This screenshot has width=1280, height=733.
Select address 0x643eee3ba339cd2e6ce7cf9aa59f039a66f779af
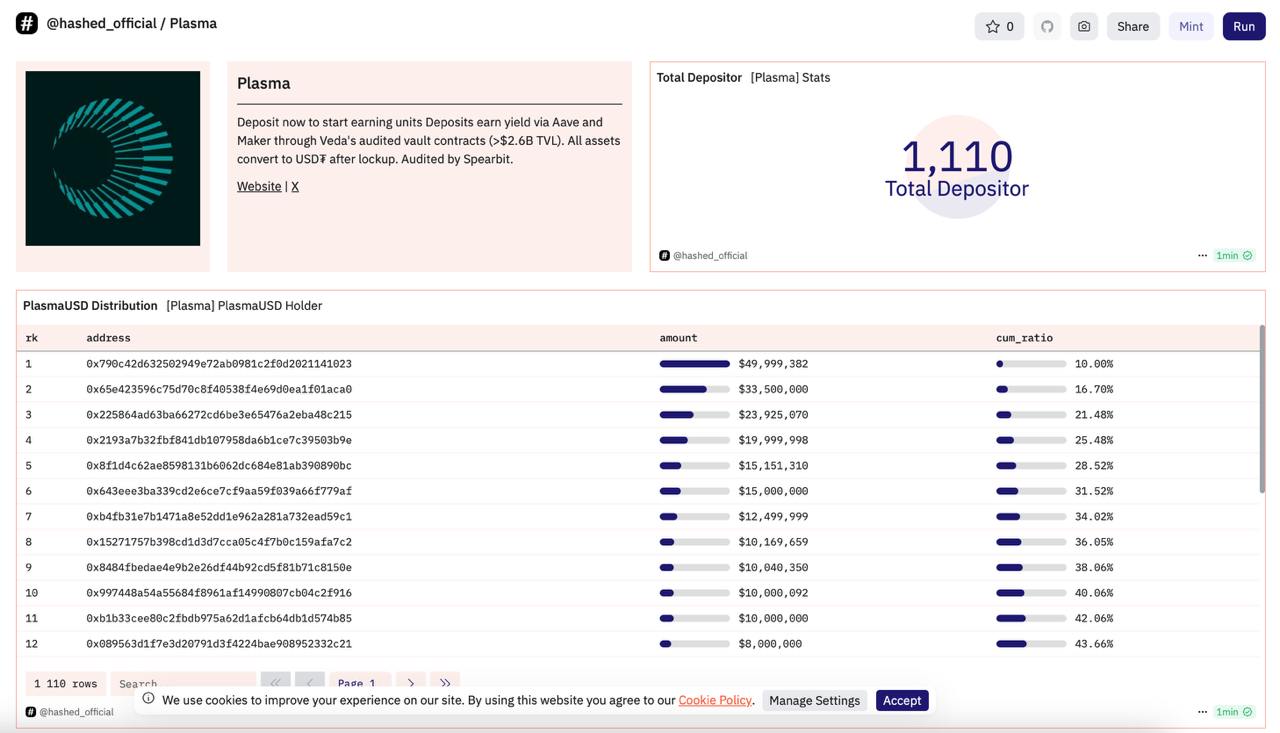(x=219, y=491)
